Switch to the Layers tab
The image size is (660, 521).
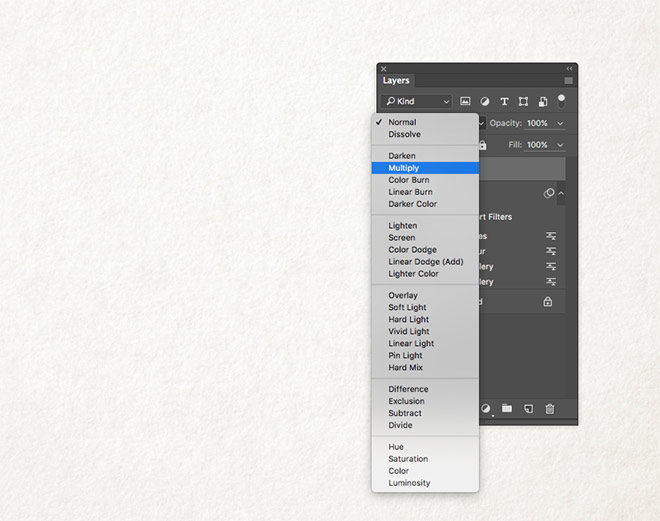click(396, 80)
